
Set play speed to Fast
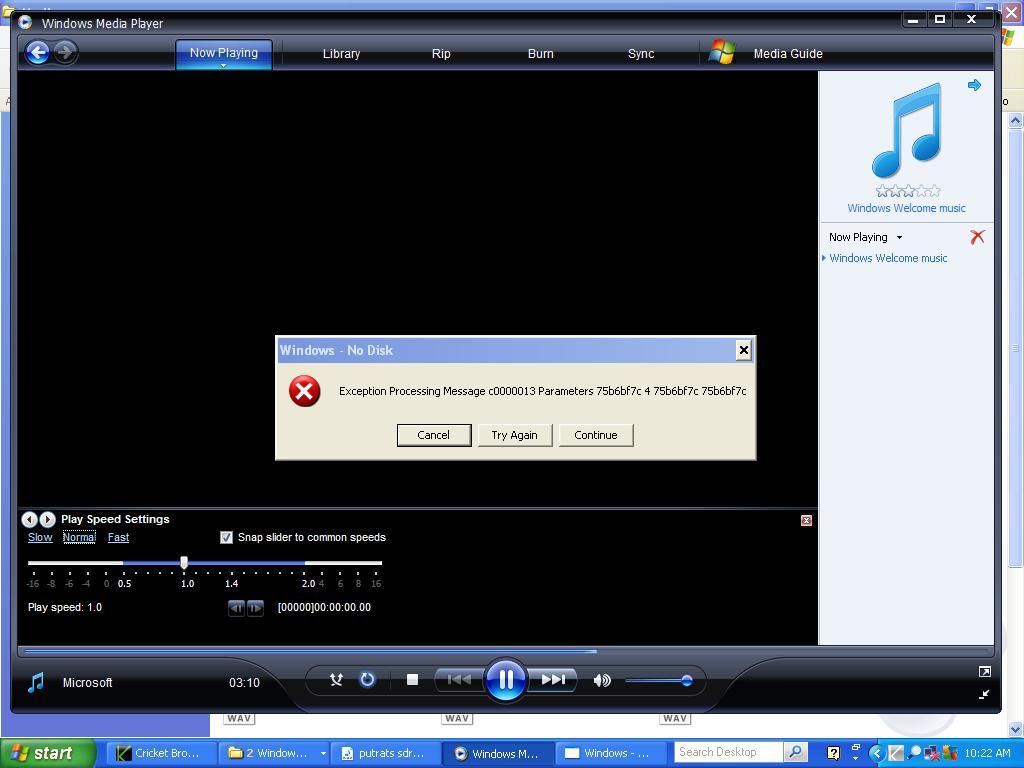tap(118, 537)
